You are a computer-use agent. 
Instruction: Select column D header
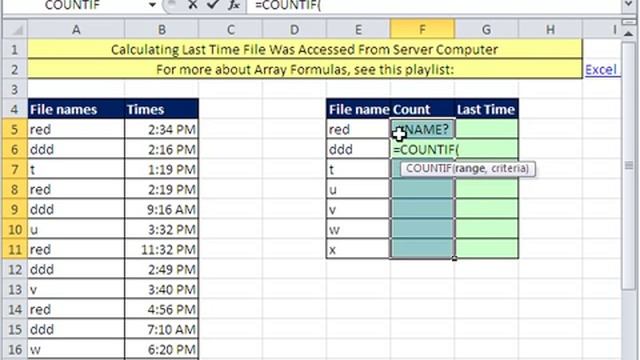tap(294, 29)
